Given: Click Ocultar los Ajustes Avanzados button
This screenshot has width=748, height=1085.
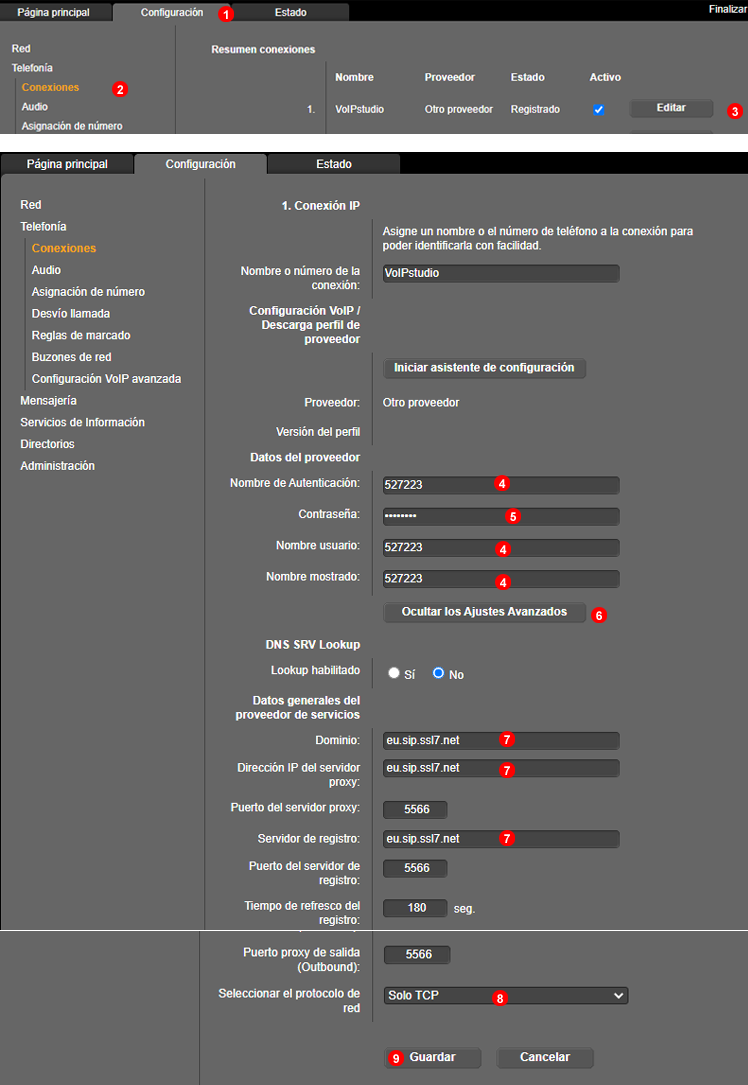Looking at the screenshot, I should click(484, 612).
